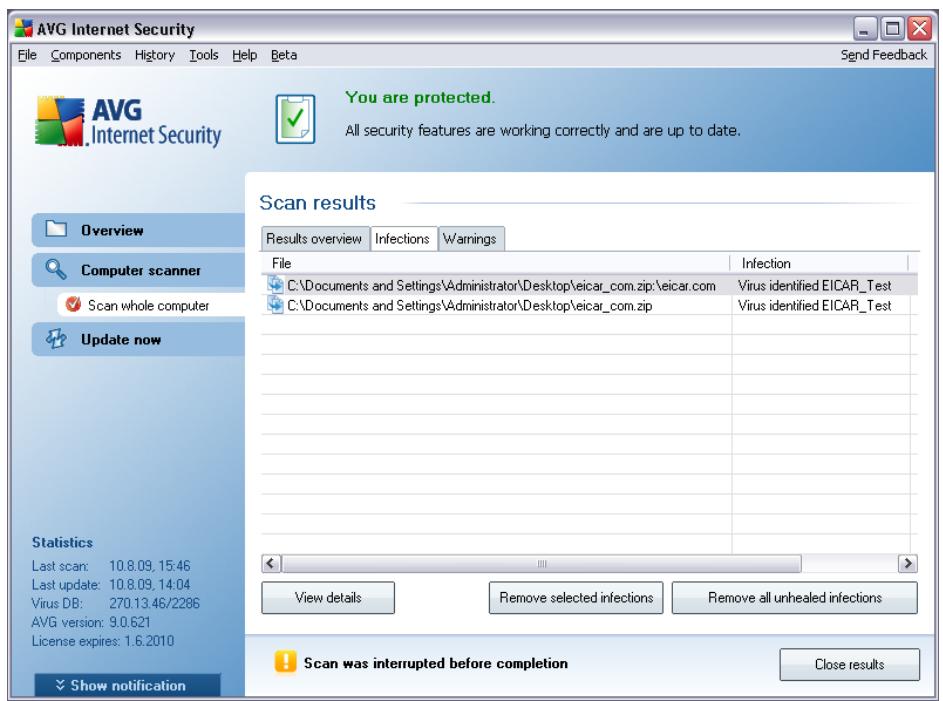Click the Computer scanner magnifier icon
The width and height of the screenshot is (943, 701).
click(56, 269)
